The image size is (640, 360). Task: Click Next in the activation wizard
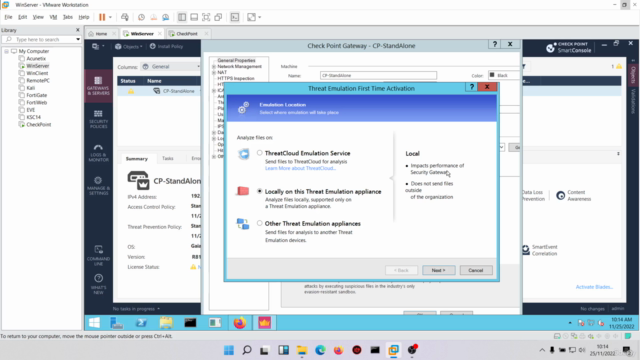[438, 270]
